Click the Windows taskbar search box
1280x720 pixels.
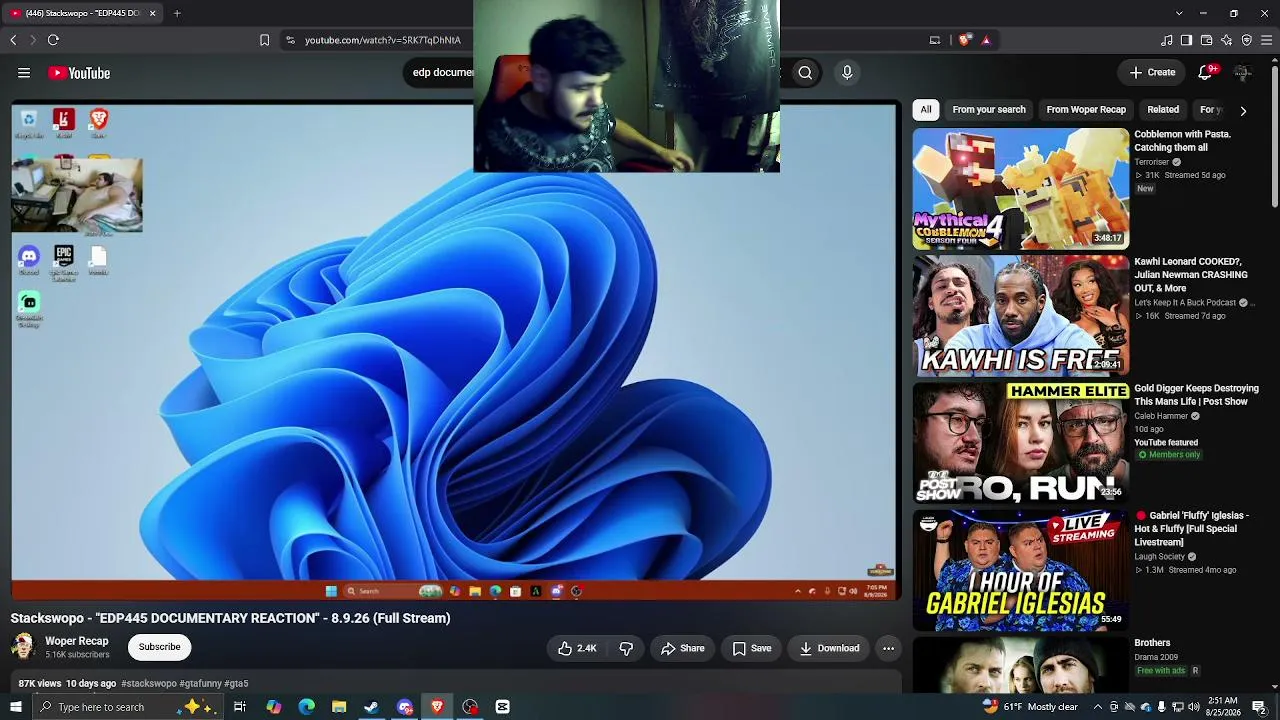click(x=128, y=707)
